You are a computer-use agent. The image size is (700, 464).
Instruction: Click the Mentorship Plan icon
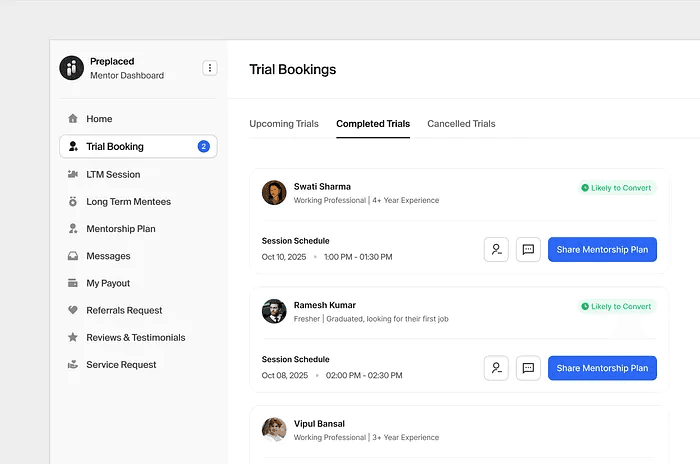tap(73, 229)
